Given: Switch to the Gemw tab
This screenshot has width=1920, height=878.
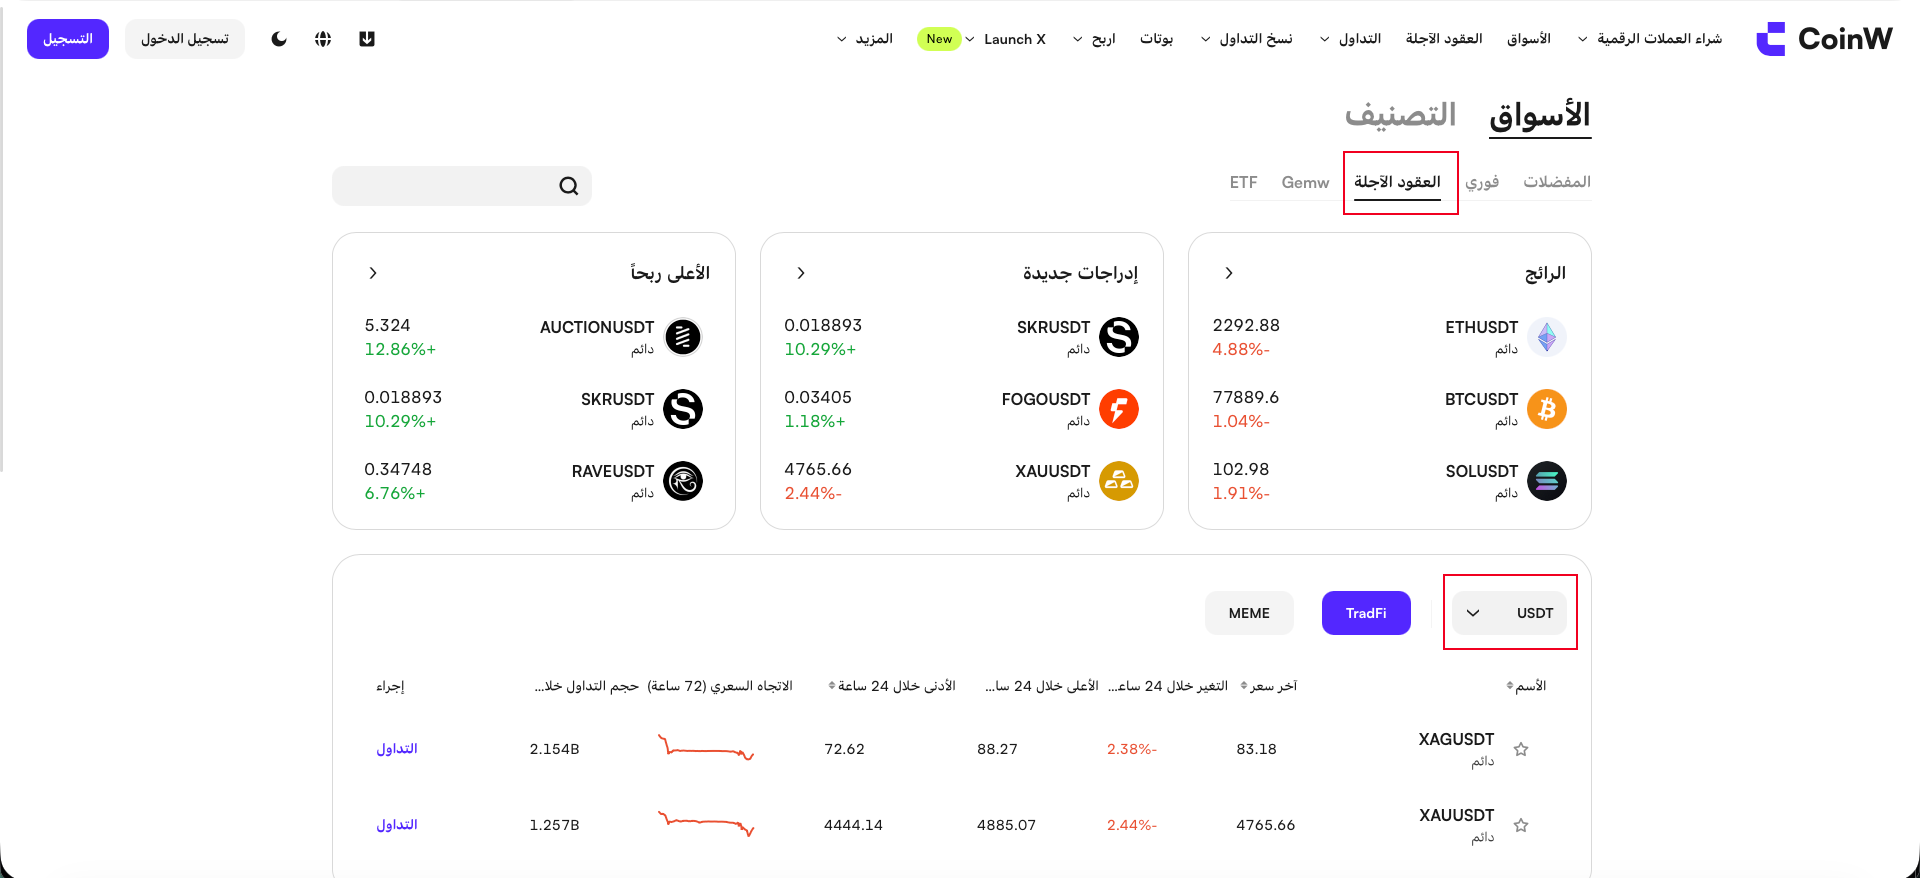Looking at the screenshot, I should [1305, 182].
